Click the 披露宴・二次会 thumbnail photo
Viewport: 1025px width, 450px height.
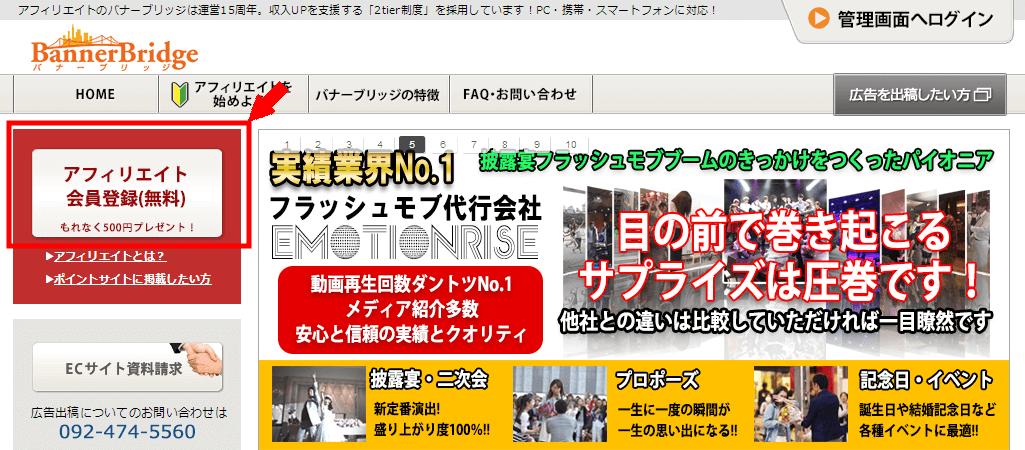[319, 403]
